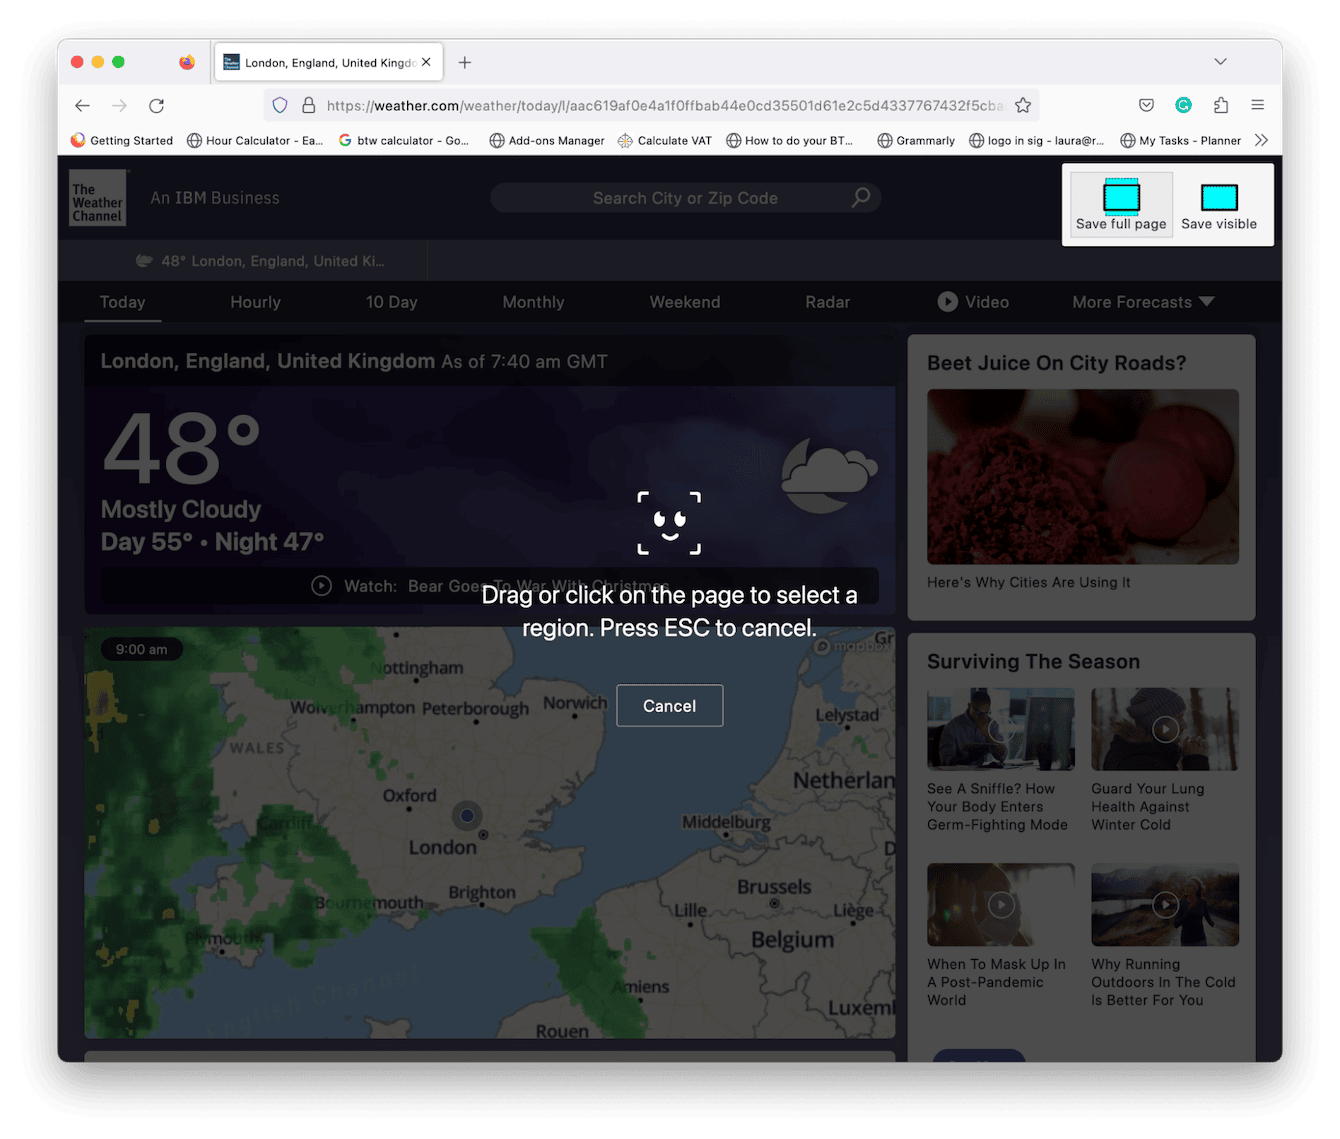This screenshot has width=1340, height=1139.
Task: Click the Grammarly extension icon in toolbar
Action: 1183,105
